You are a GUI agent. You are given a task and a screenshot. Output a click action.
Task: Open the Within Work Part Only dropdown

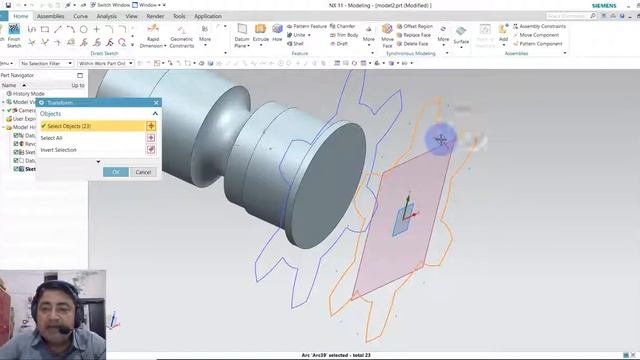[x=105, y=63]
